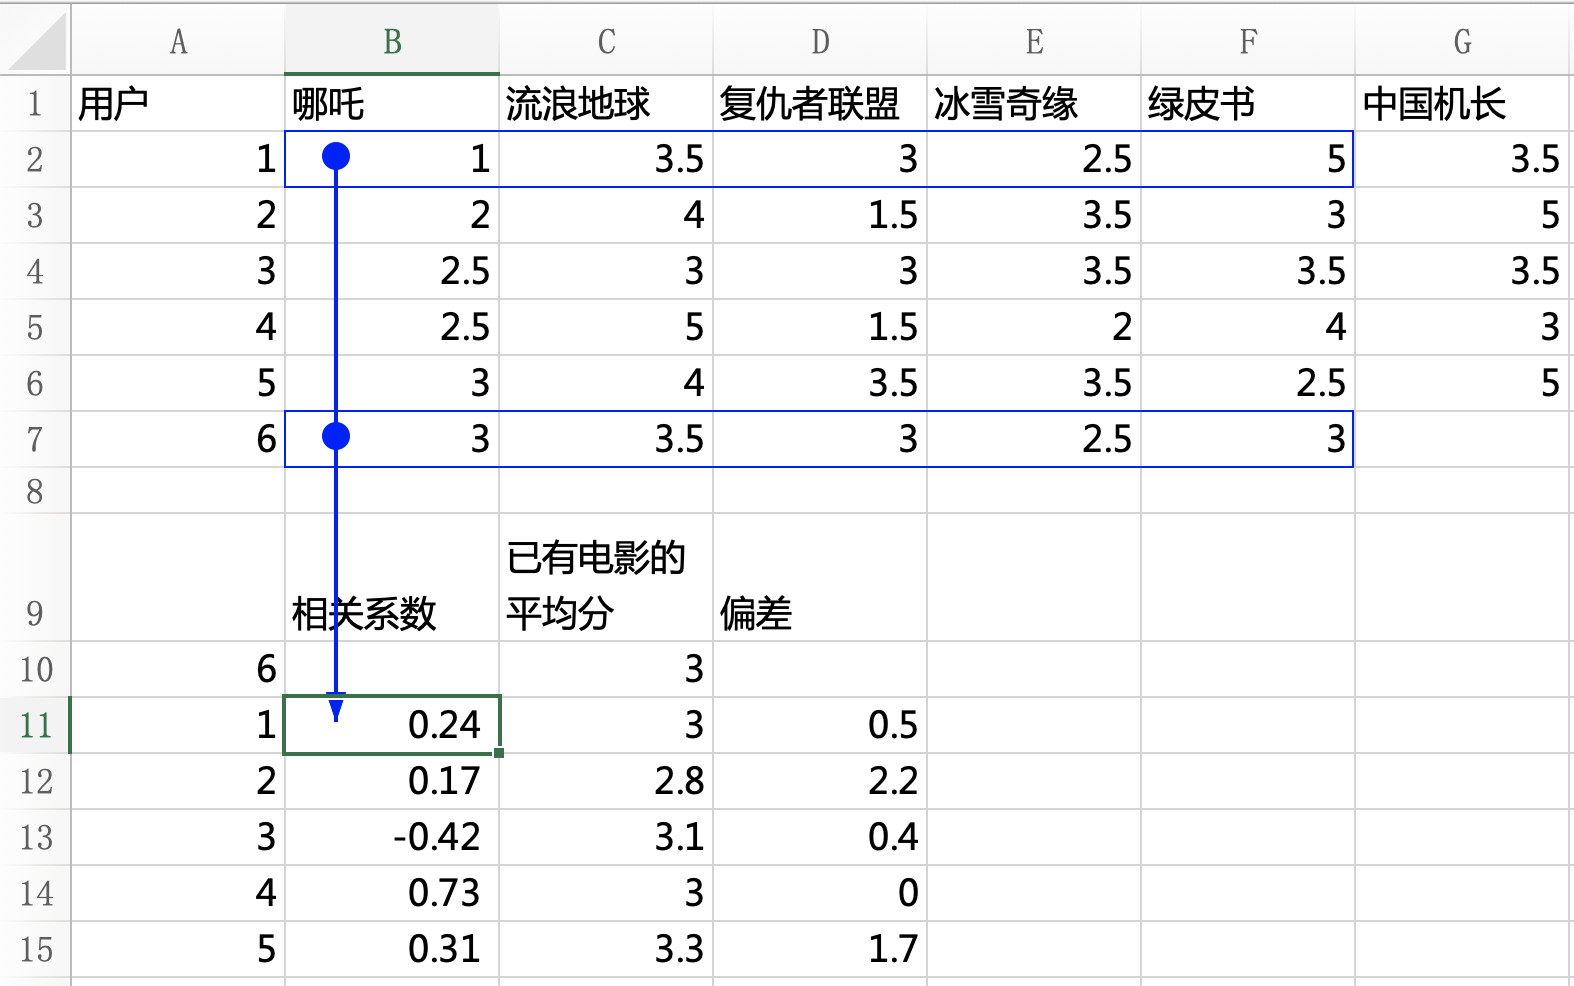Click the 哪吒 header cell
This screenshot has height=986, width=1574.
(x=392, y=103)
